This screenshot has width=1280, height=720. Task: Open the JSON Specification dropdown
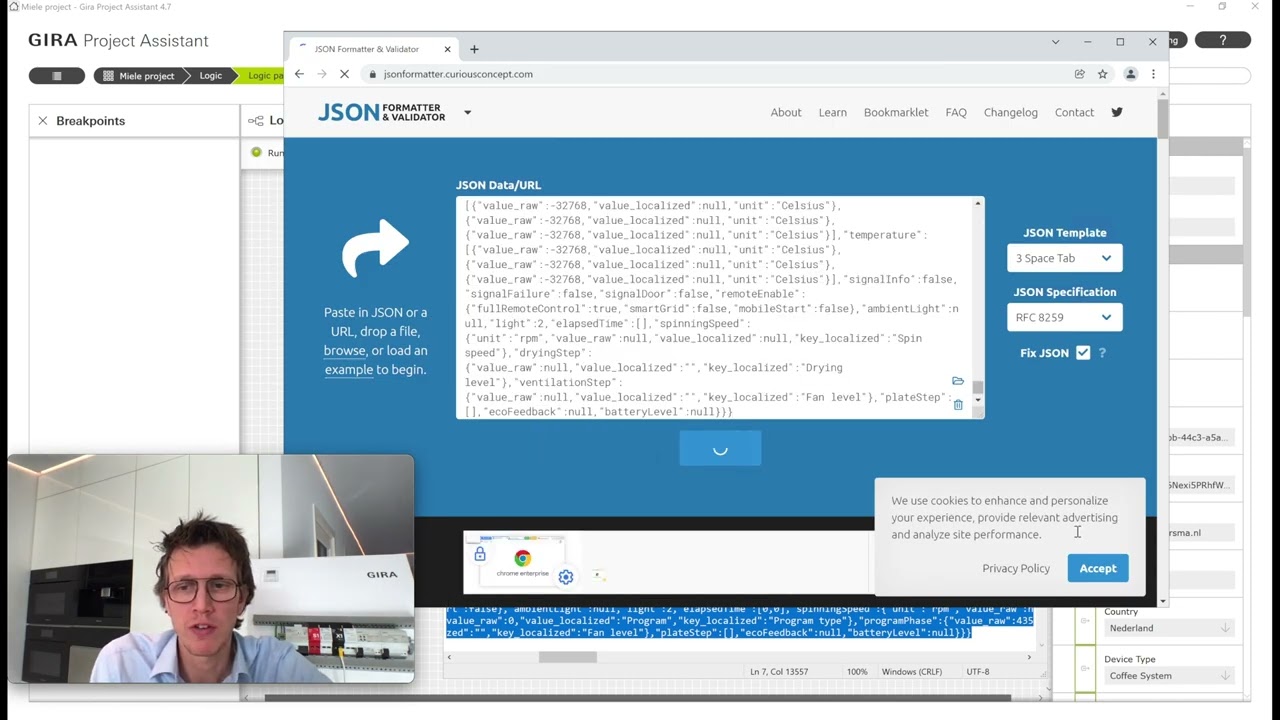click(1064, 317)
